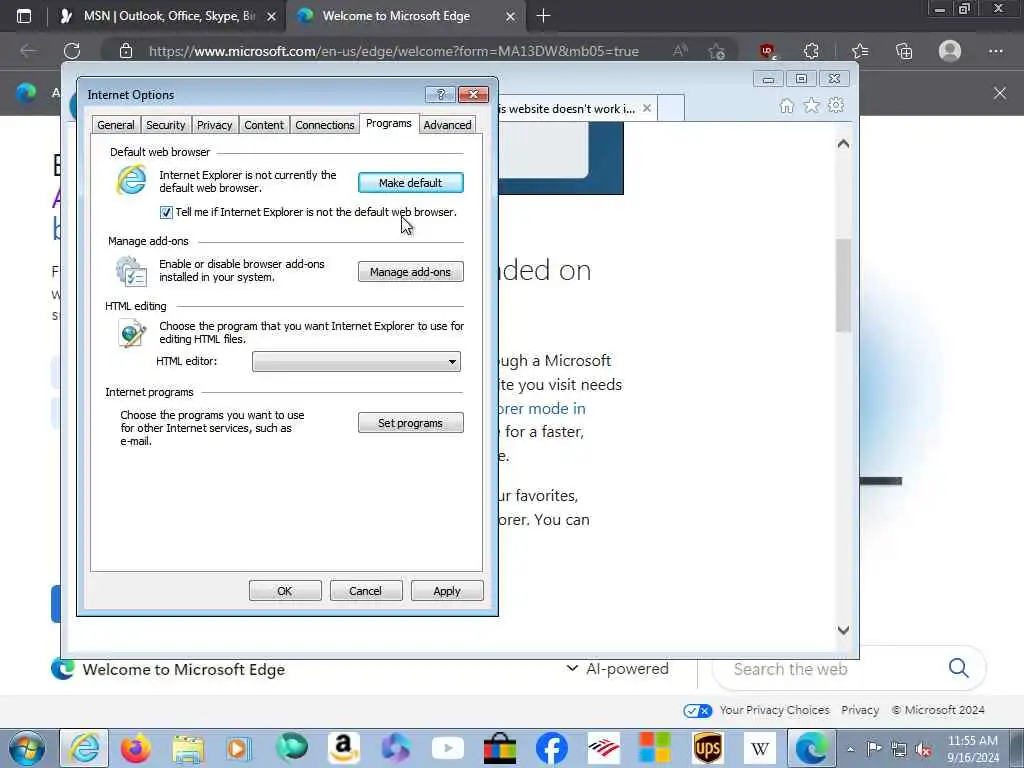Open Edge tab actions menu icon
This screenshot has width=1024, height=768.
24,16
